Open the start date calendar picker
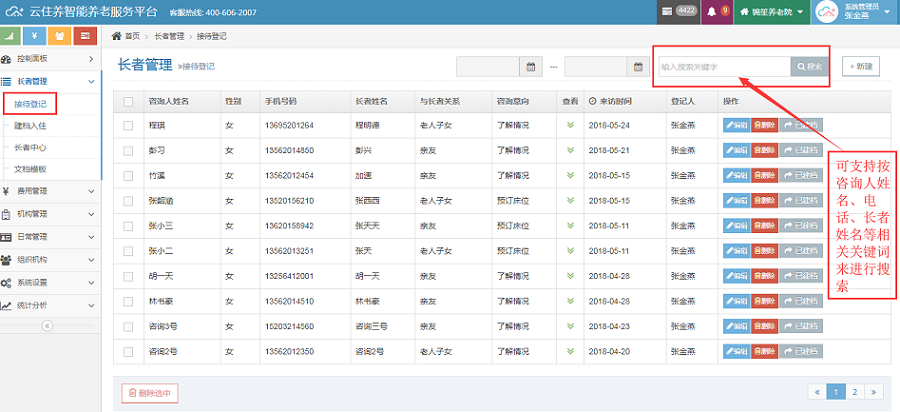The width and height of the screenshot is (900, 412). tap(531, 67)
